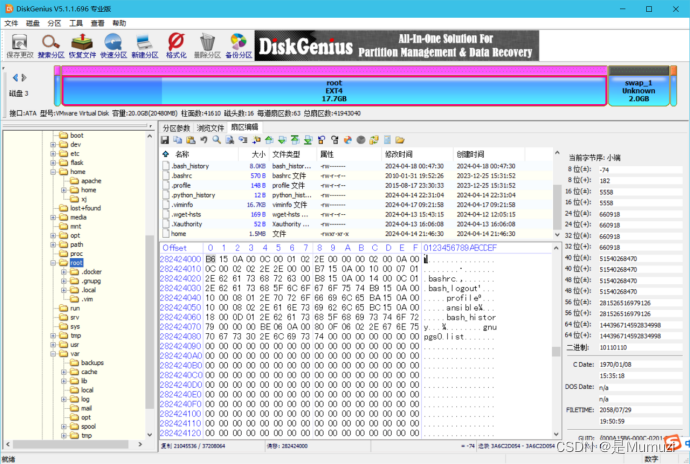The height and width of the screenshot is (464, 690).
Task: Paste bytes with clipboard icon
Action: coord(191,140)
